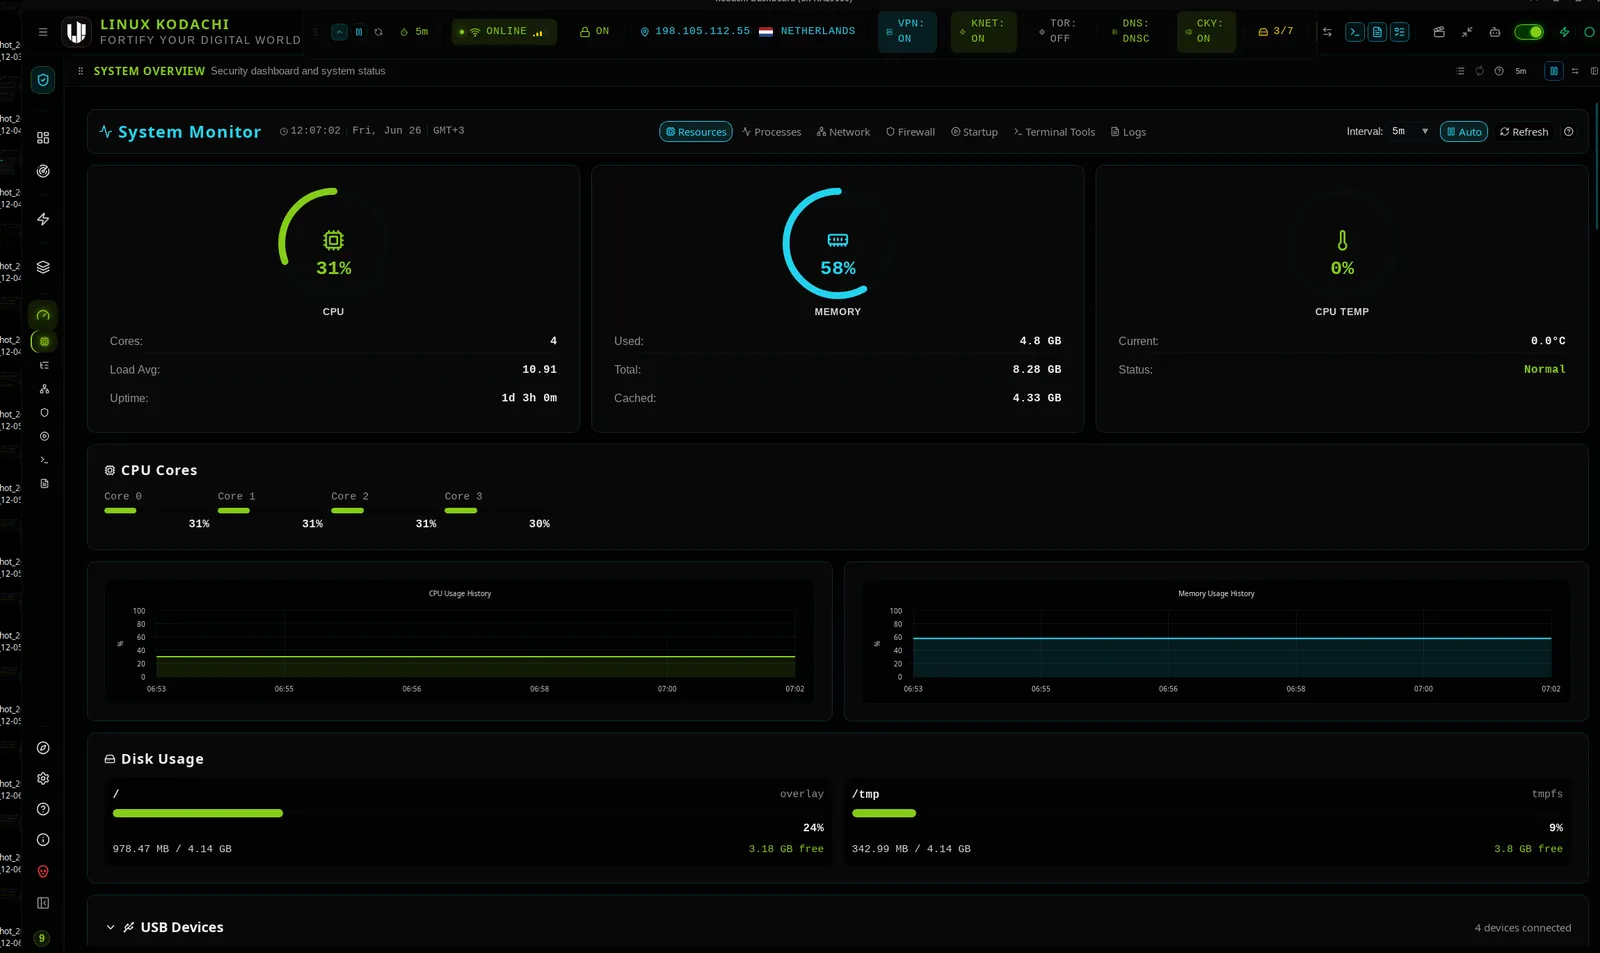Open the hamburger menu beside Kodachi logo
Image resolution: width=1600 pixels, height=953 pixels.
pyautogui.click(x=43, y=32)
